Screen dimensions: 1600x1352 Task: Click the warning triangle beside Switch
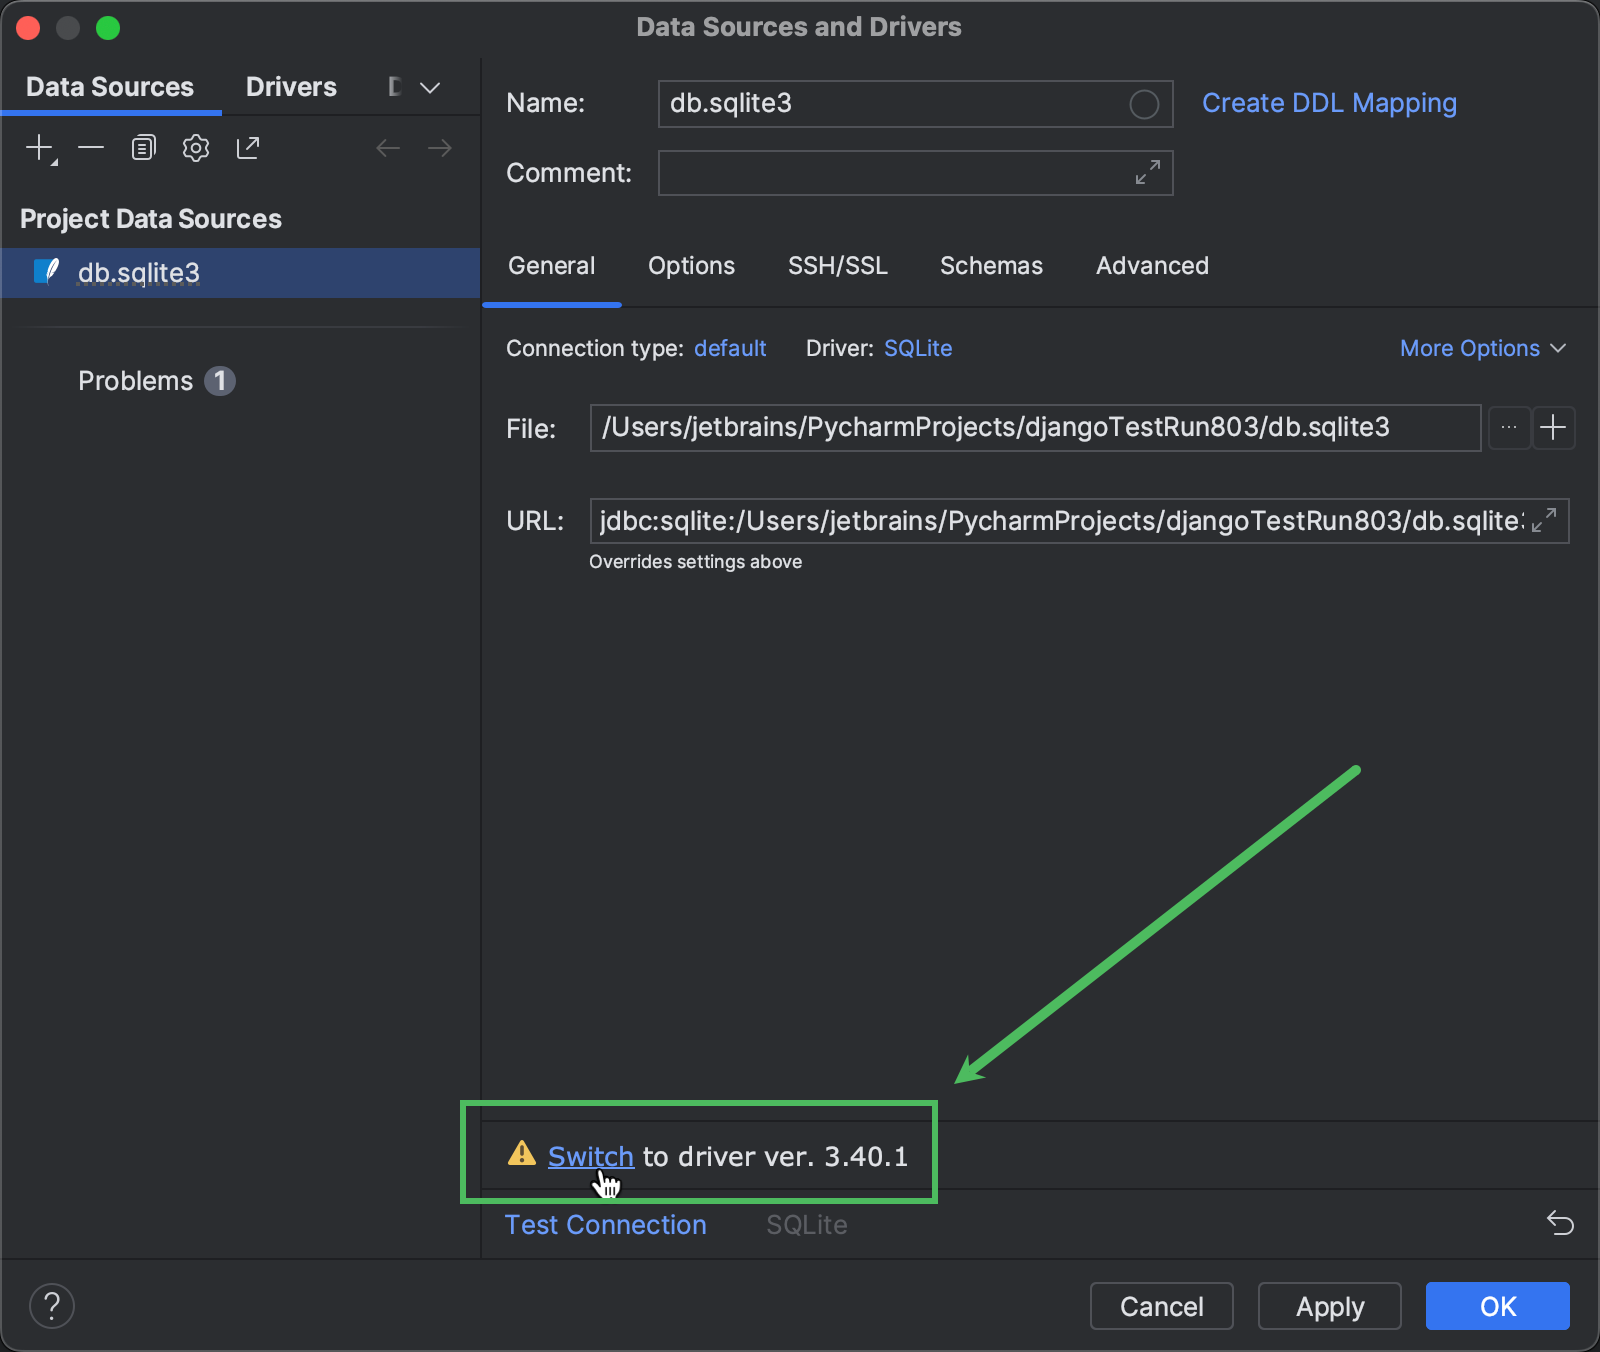[x=522, y=1155]
